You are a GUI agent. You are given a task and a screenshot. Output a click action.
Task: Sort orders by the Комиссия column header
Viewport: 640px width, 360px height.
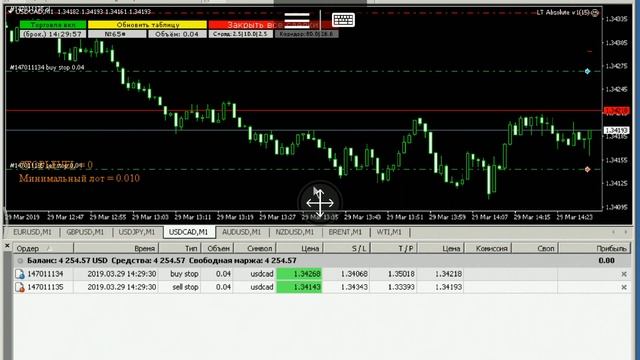click(x=488, y=248)
